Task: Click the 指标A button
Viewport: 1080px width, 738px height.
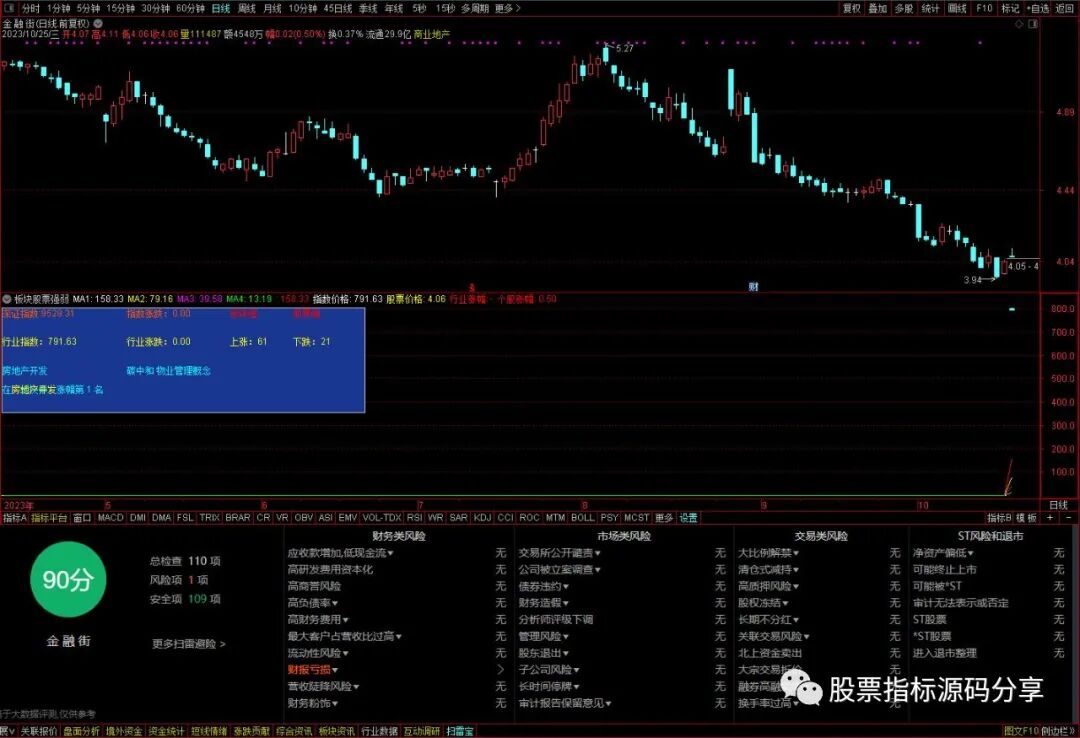Action: [x=15, y=517]
